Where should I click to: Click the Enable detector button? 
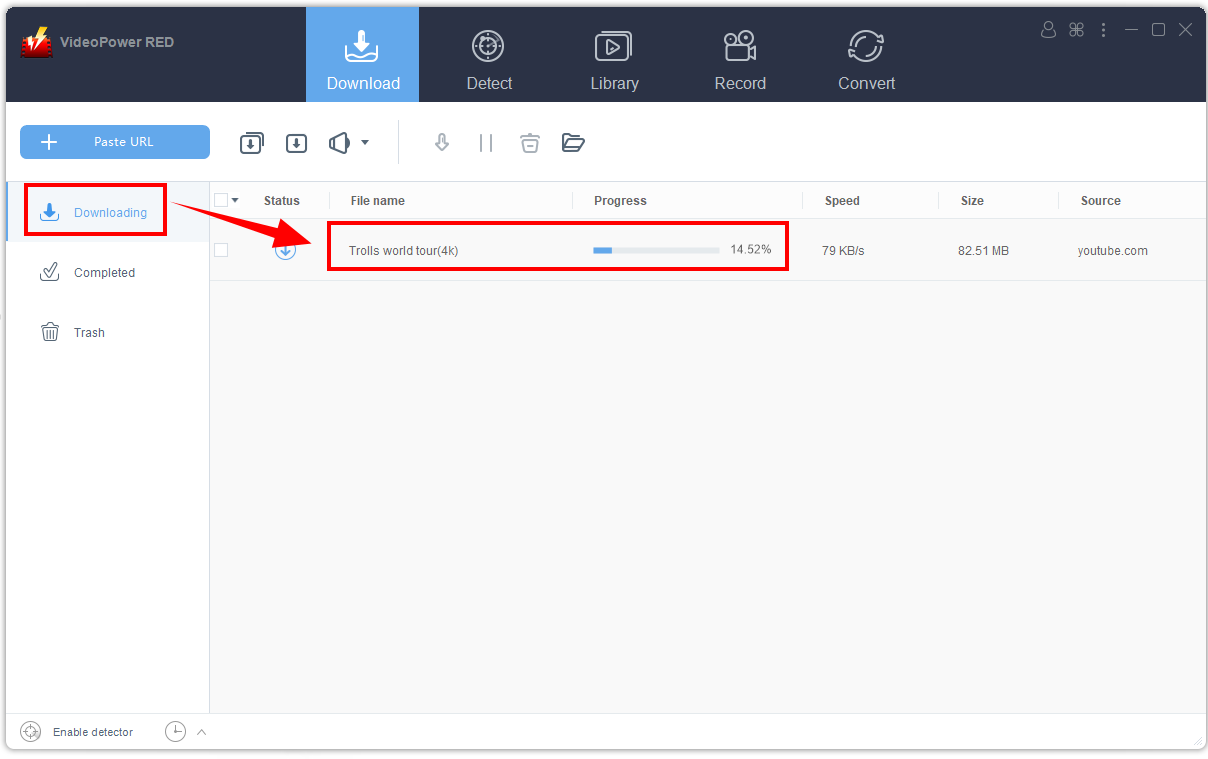click(x=93, y=732)
